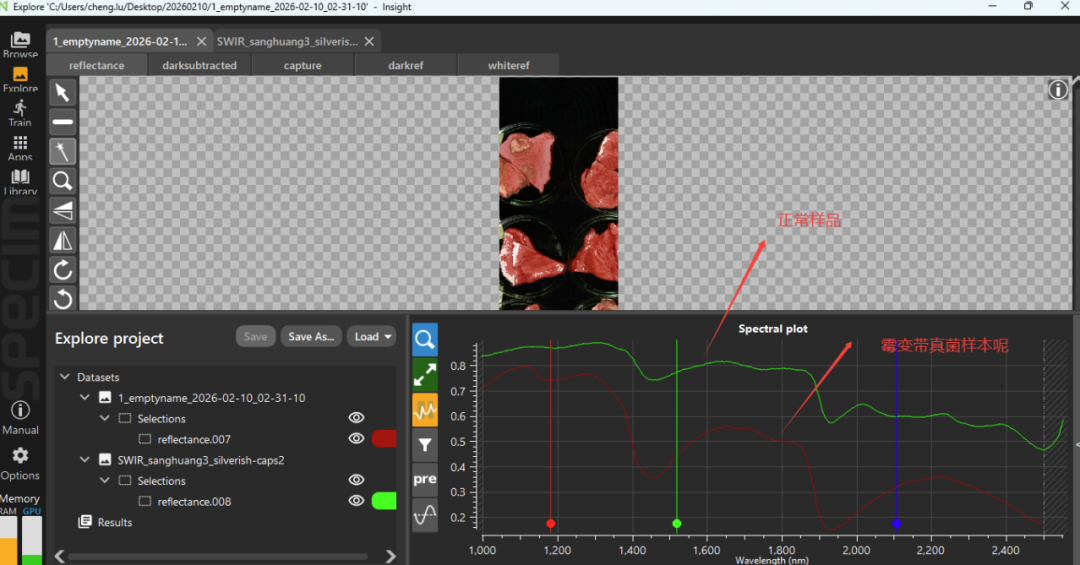
Task: Activate spectral plot zoom magnifier
Action: [x=425, y=340]
